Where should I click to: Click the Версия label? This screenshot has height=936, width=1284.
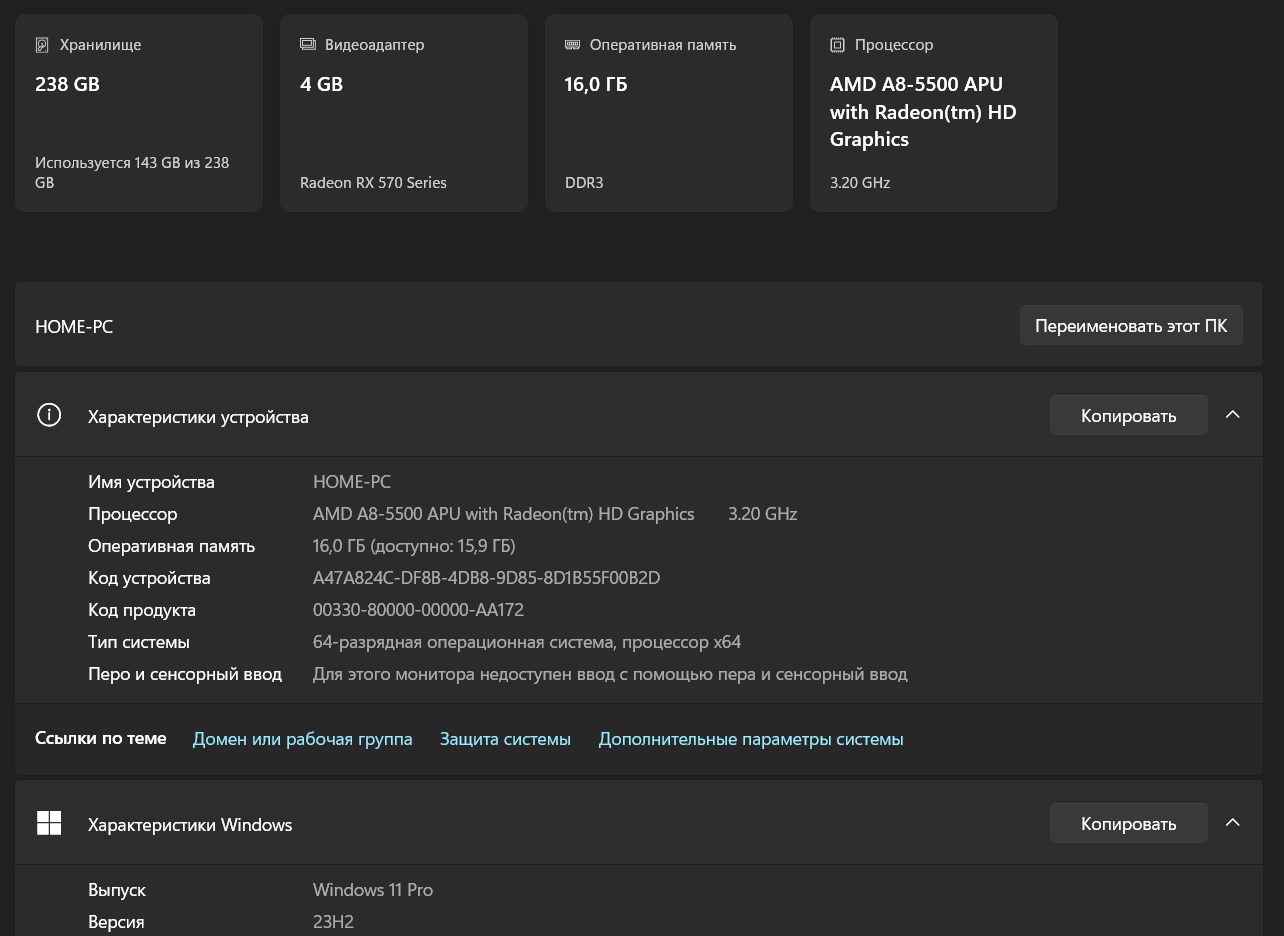tap(116, 922)
